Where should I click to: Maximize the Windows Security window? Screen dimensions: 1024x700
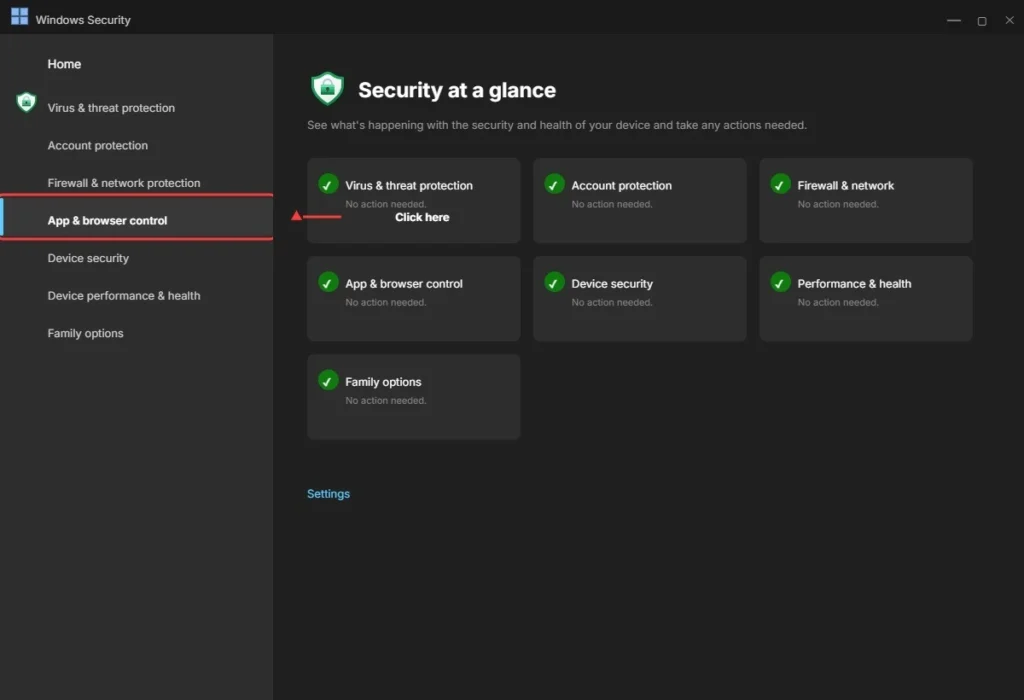click(x=981, y=20)
